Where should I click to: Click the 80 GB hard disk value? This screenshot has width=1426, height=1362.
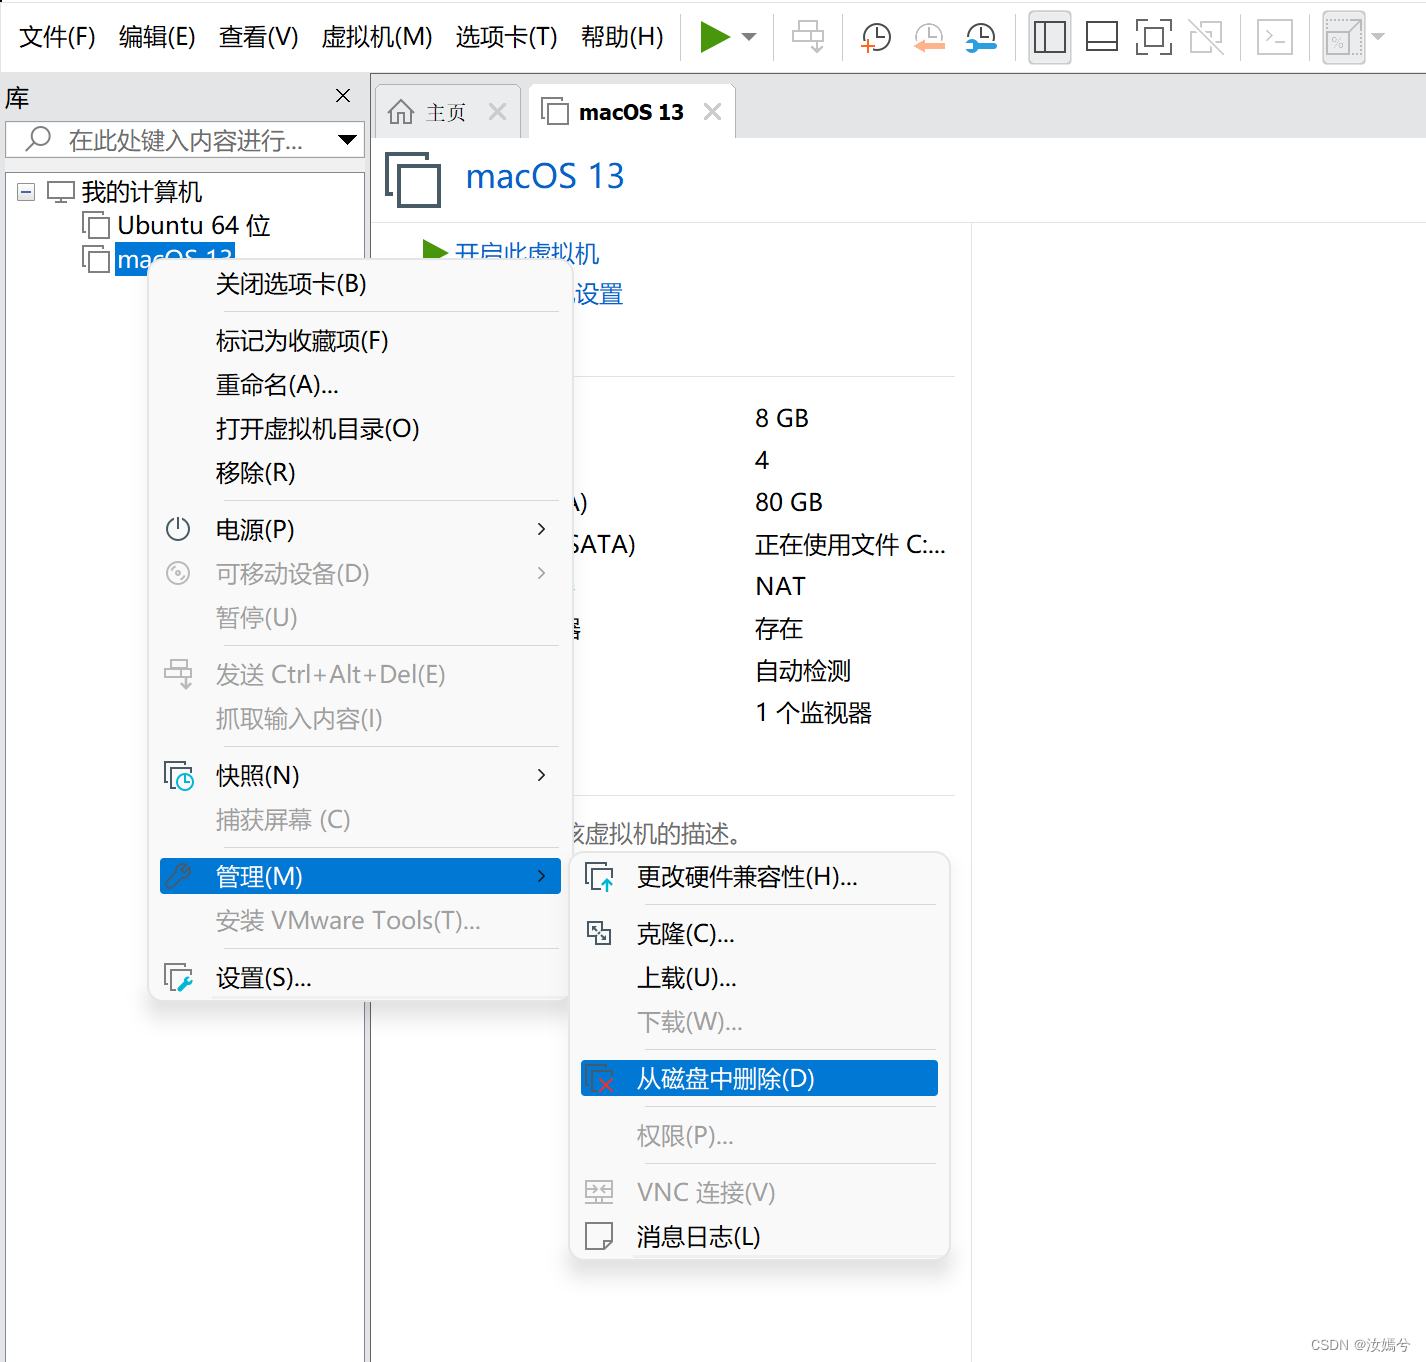(x=789, y=502)
